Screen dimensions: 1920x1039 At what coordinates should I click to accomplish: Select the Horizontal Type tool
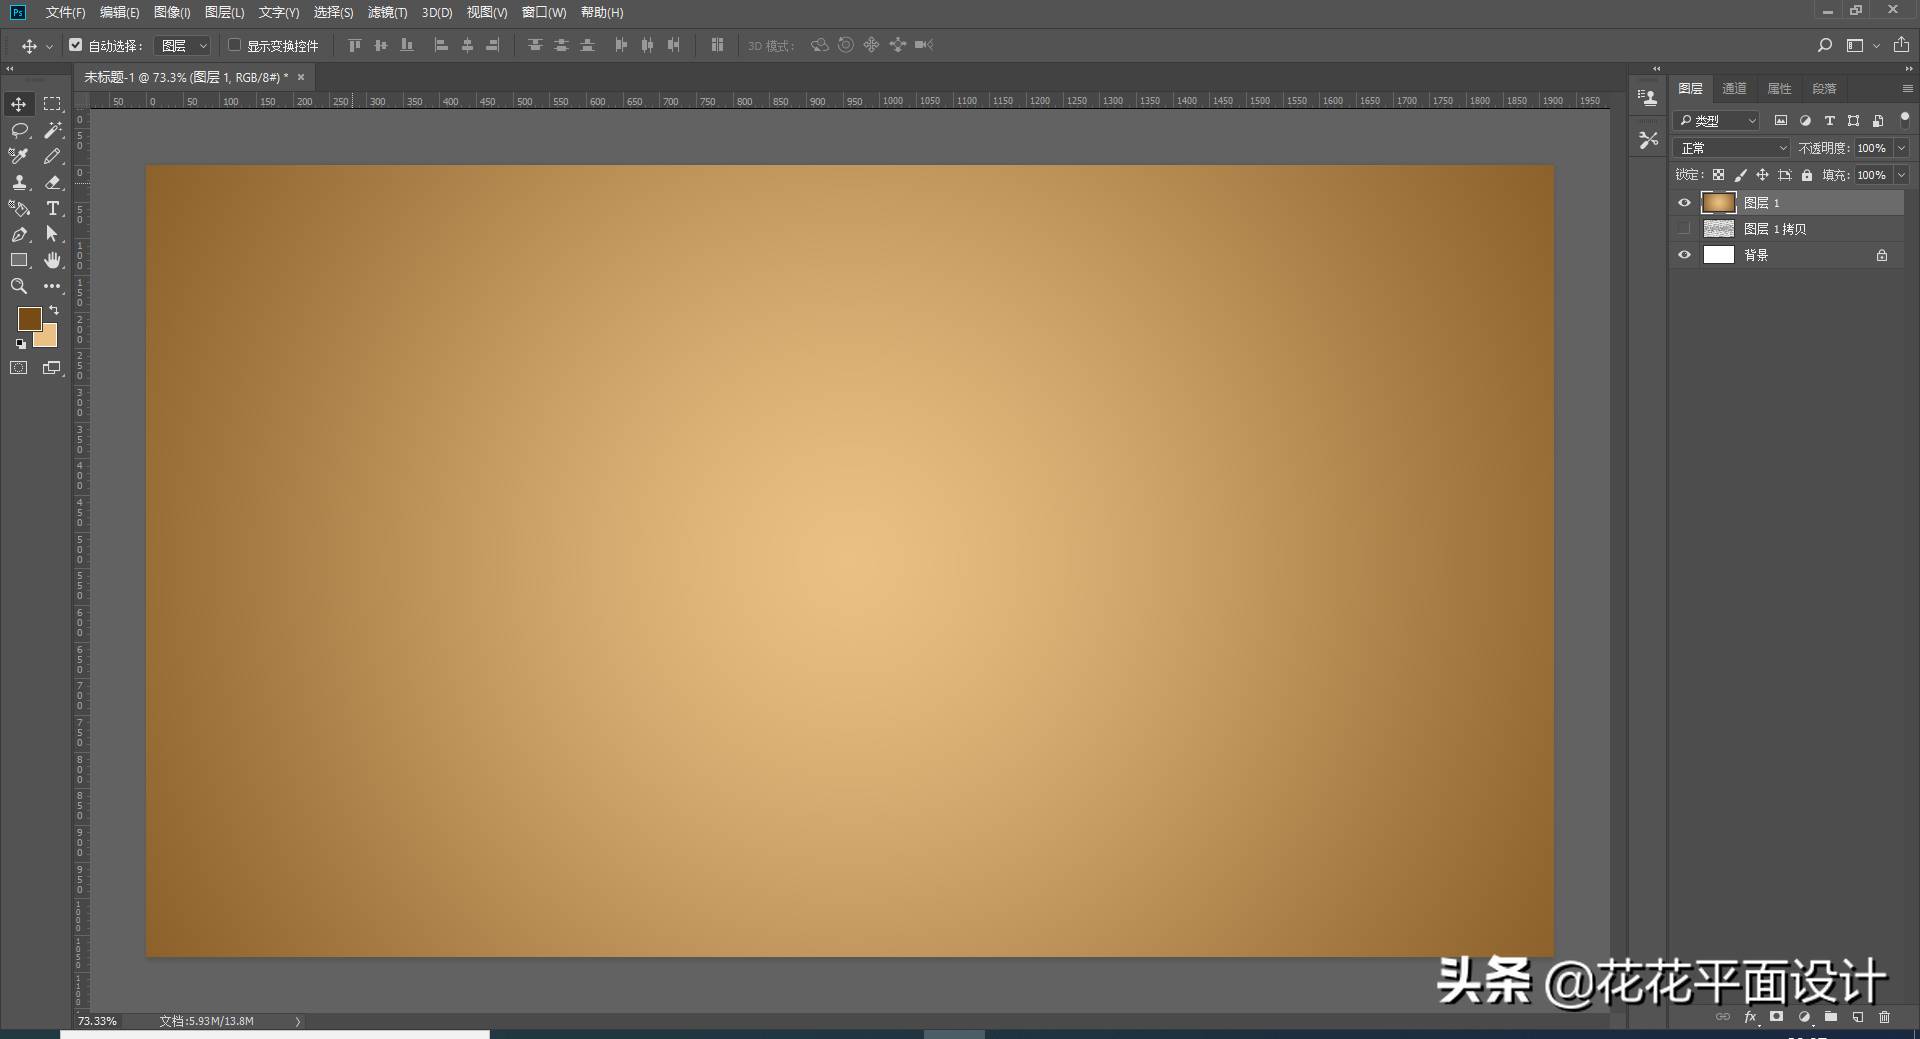coord(53,208)
